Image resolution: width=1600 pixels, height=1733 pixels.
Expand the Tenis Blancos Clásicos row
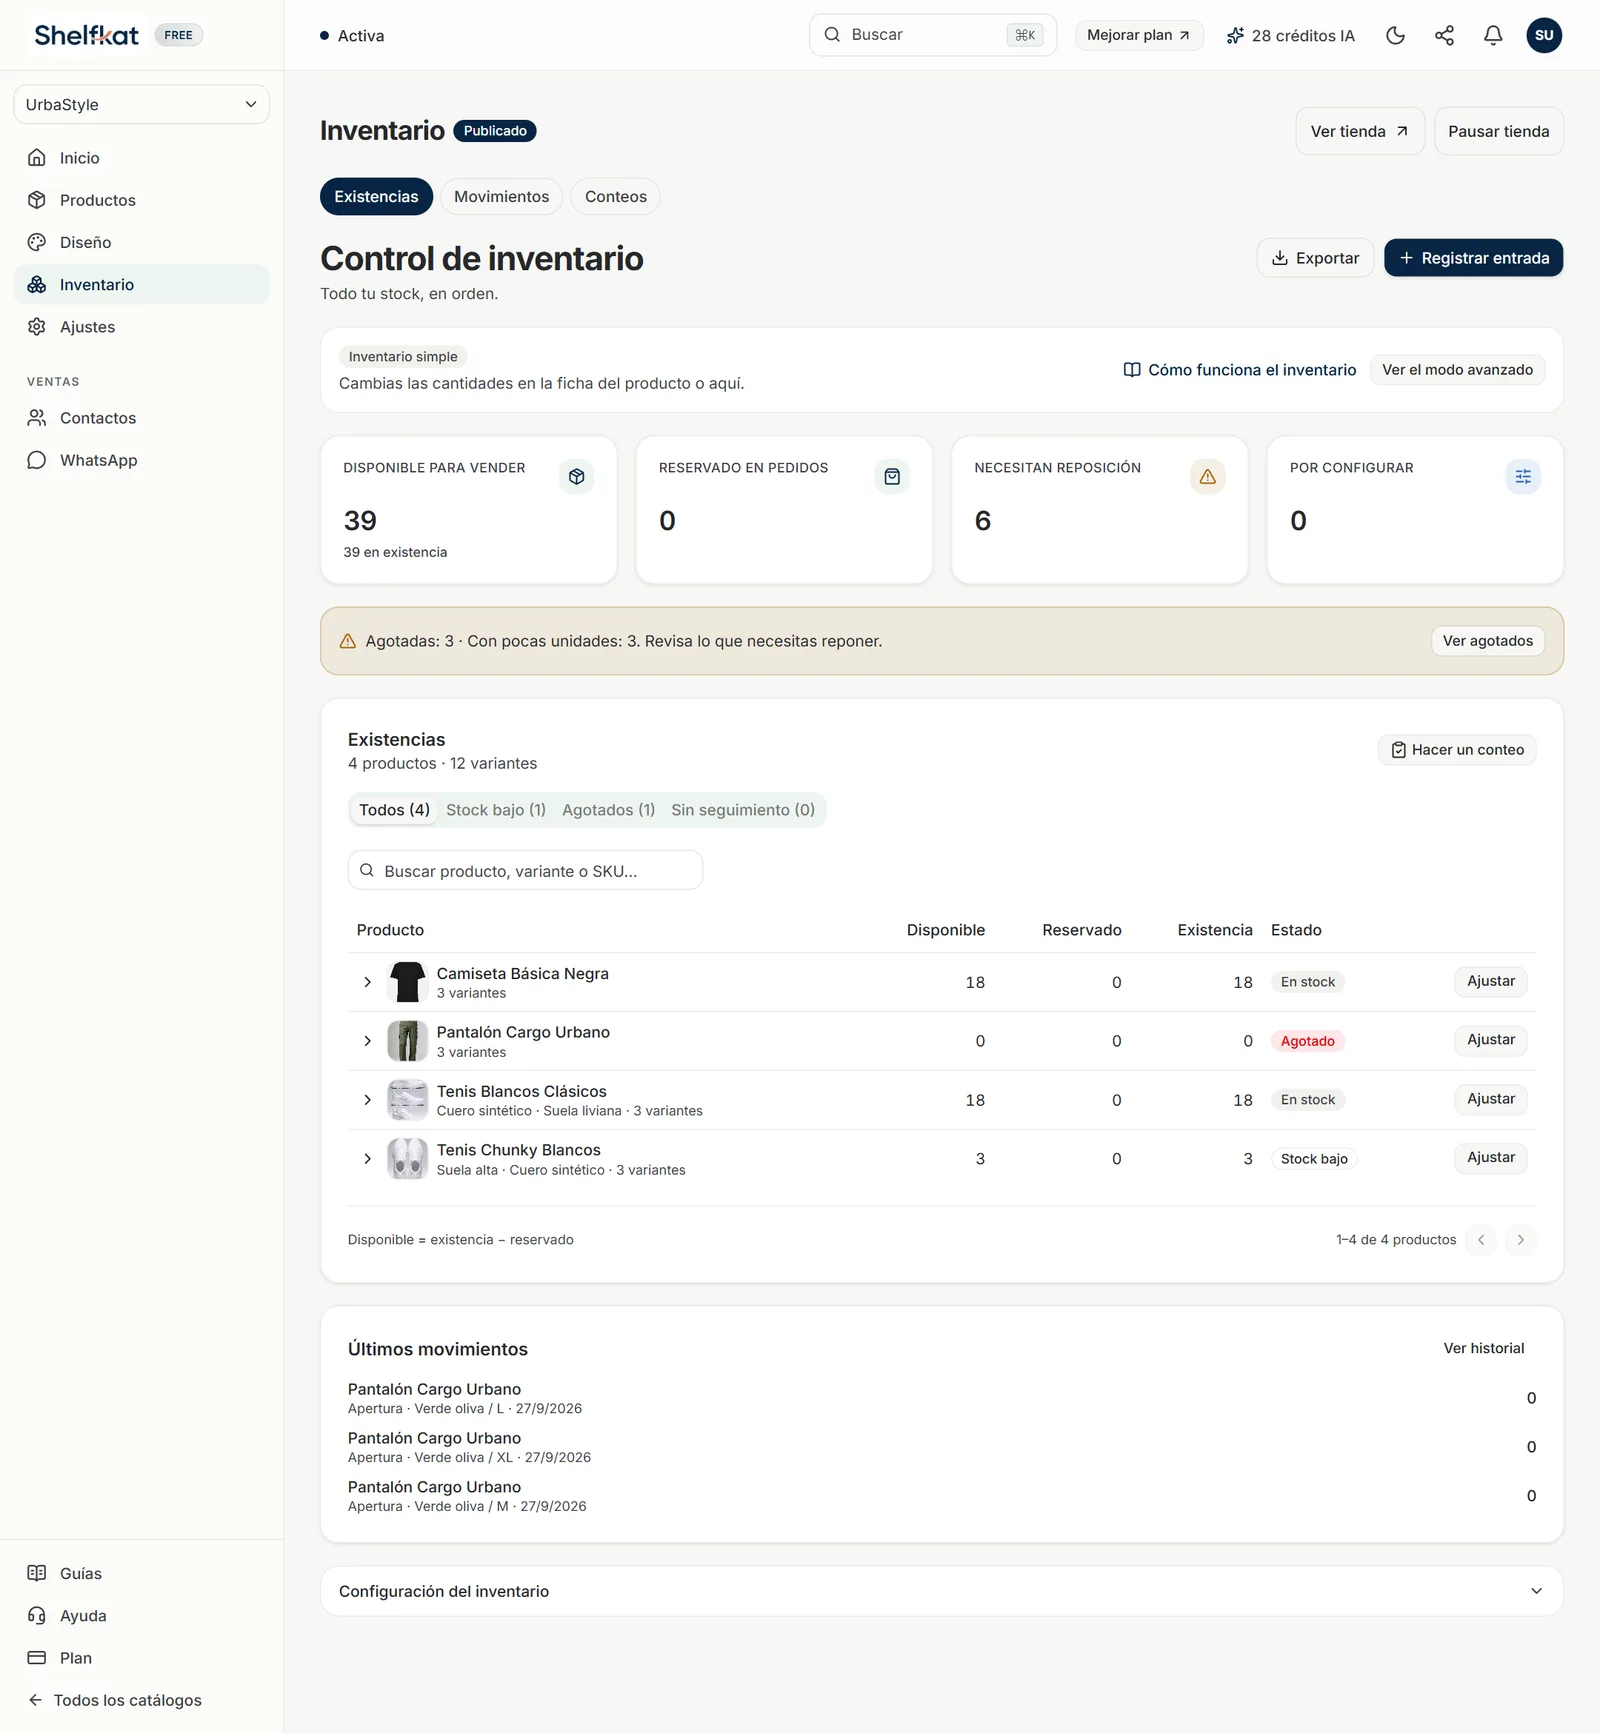[x=367, y=1100]
